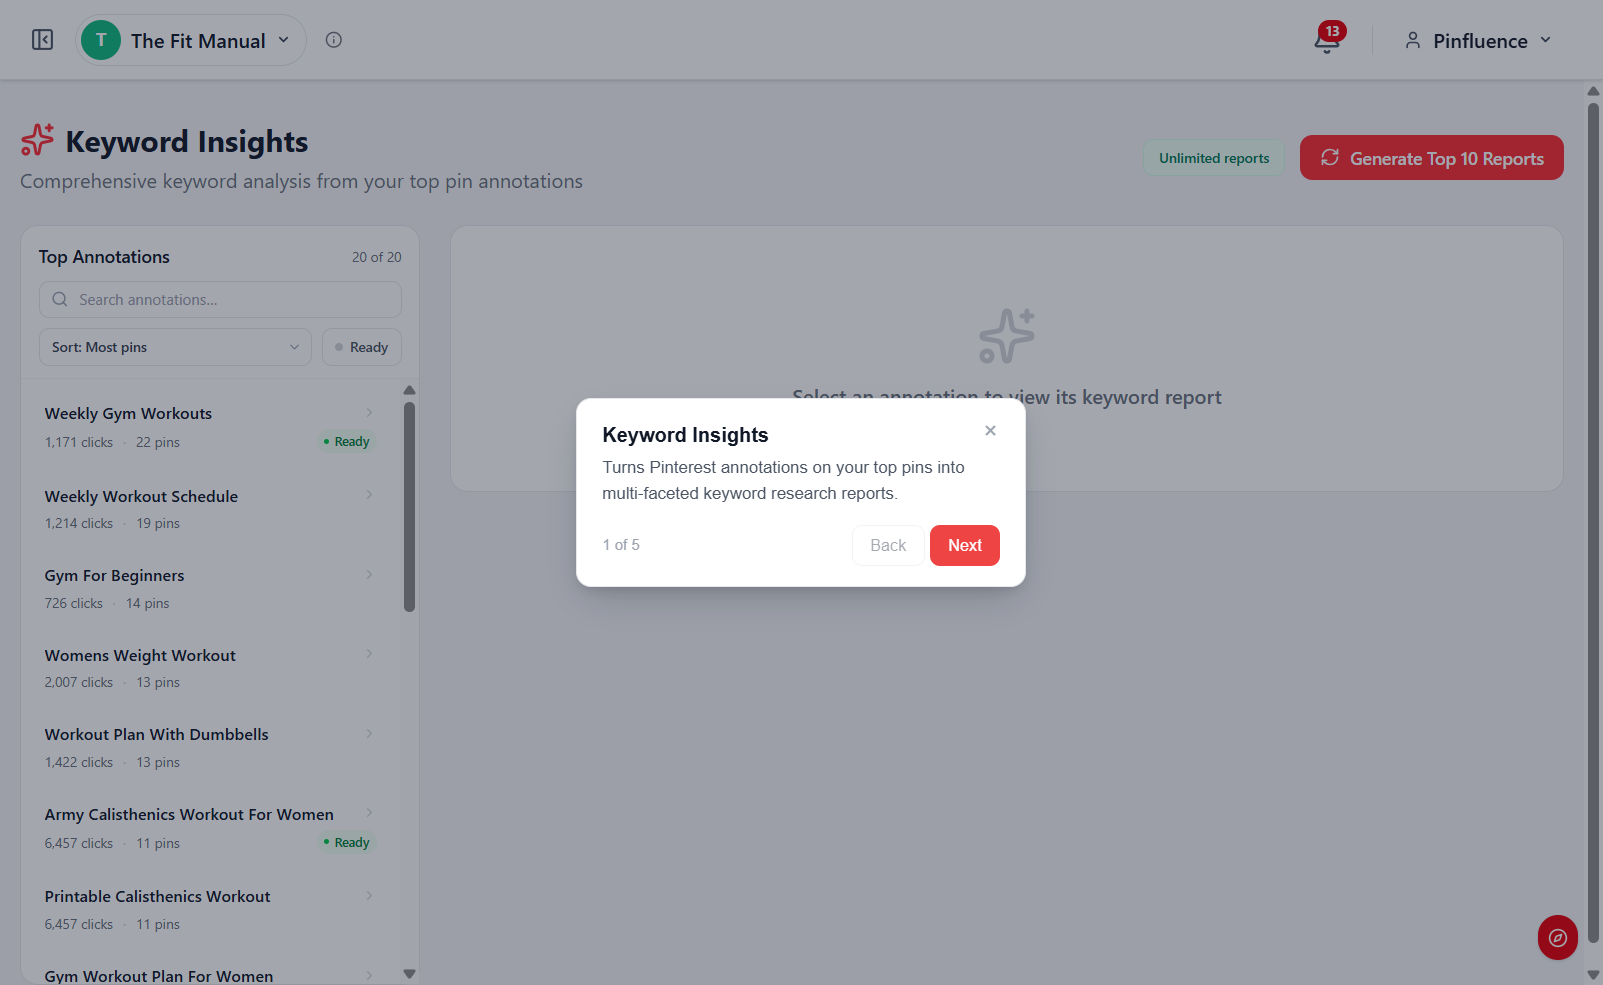Click the refresh icon in Generate button
This screenshot has height=985, width=1603.
[1330, 157]
